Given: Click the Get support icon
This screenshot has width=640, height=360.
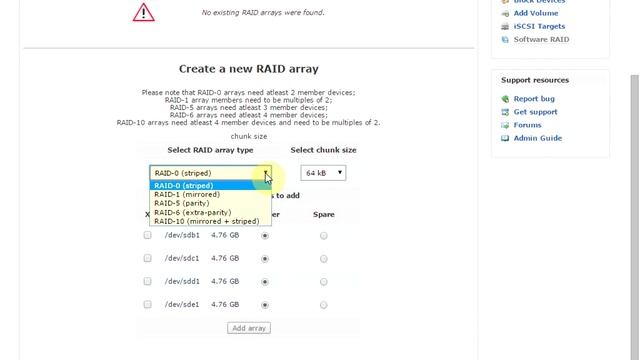Looking at the screenshot, I should point(505,112).
